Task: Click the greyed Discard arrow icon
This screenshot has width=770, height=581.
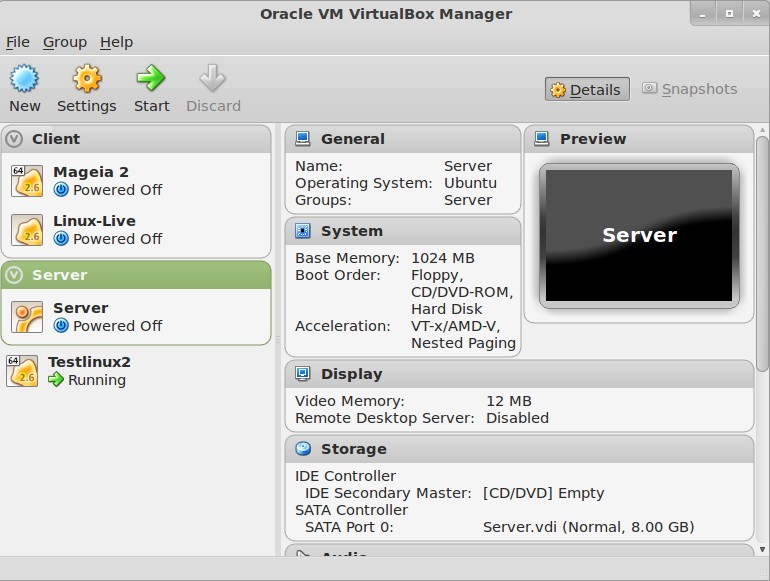Action: point(213,78)
